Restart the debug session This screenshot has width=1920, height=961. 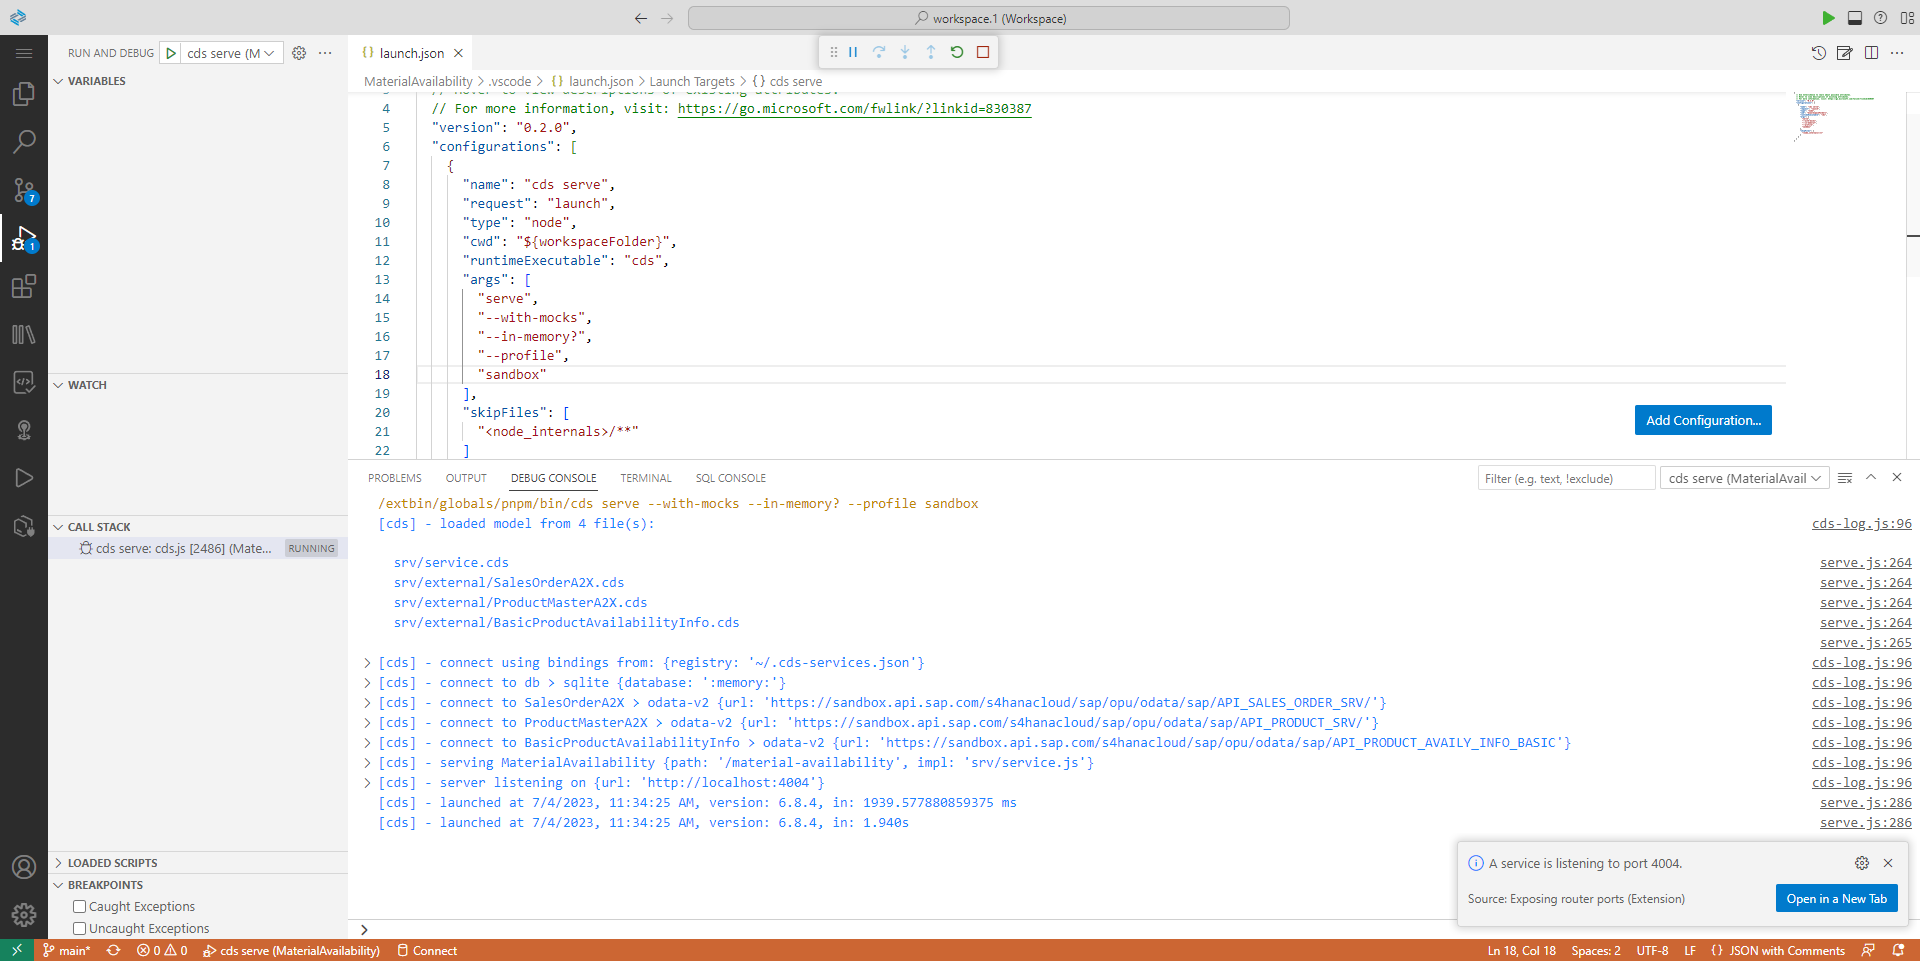pos(957,52)
